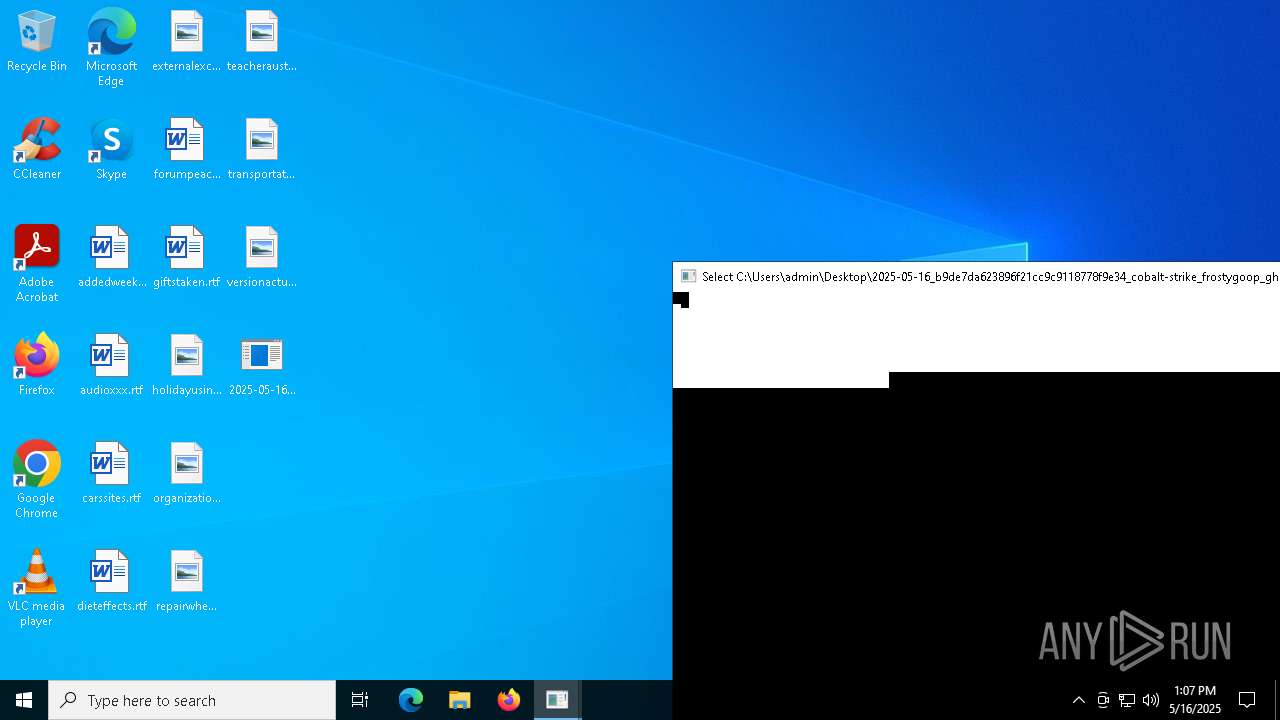
Task: Select the dieteffects.rtf document icon
Action: click(x=111, y=582)
